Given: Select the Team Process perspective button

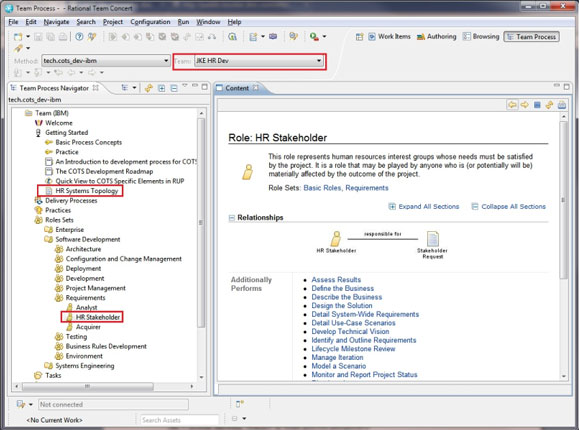Looking at the screenshot, I should 532,37.
